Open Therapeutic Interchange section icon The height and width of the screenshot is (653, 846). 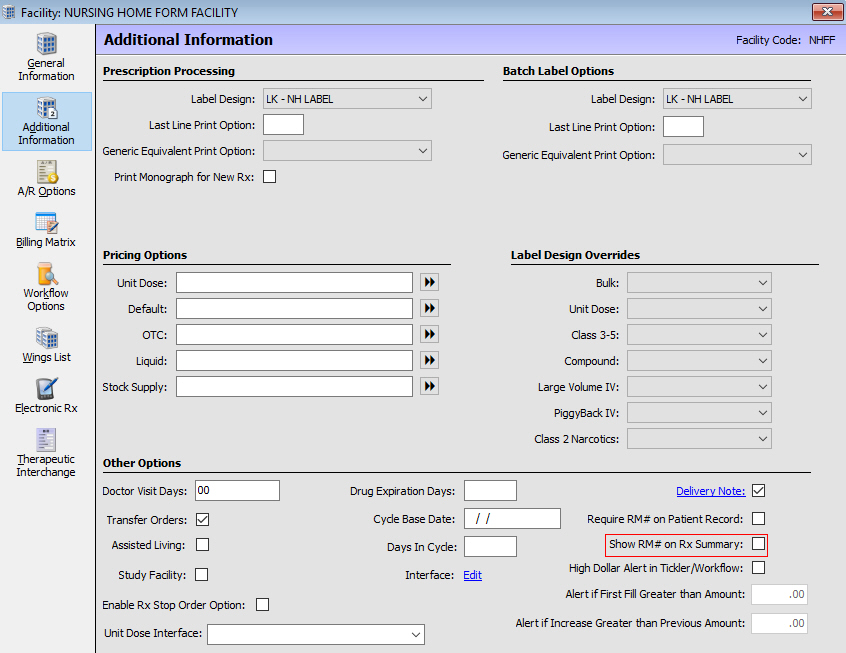tap(46, 440)
